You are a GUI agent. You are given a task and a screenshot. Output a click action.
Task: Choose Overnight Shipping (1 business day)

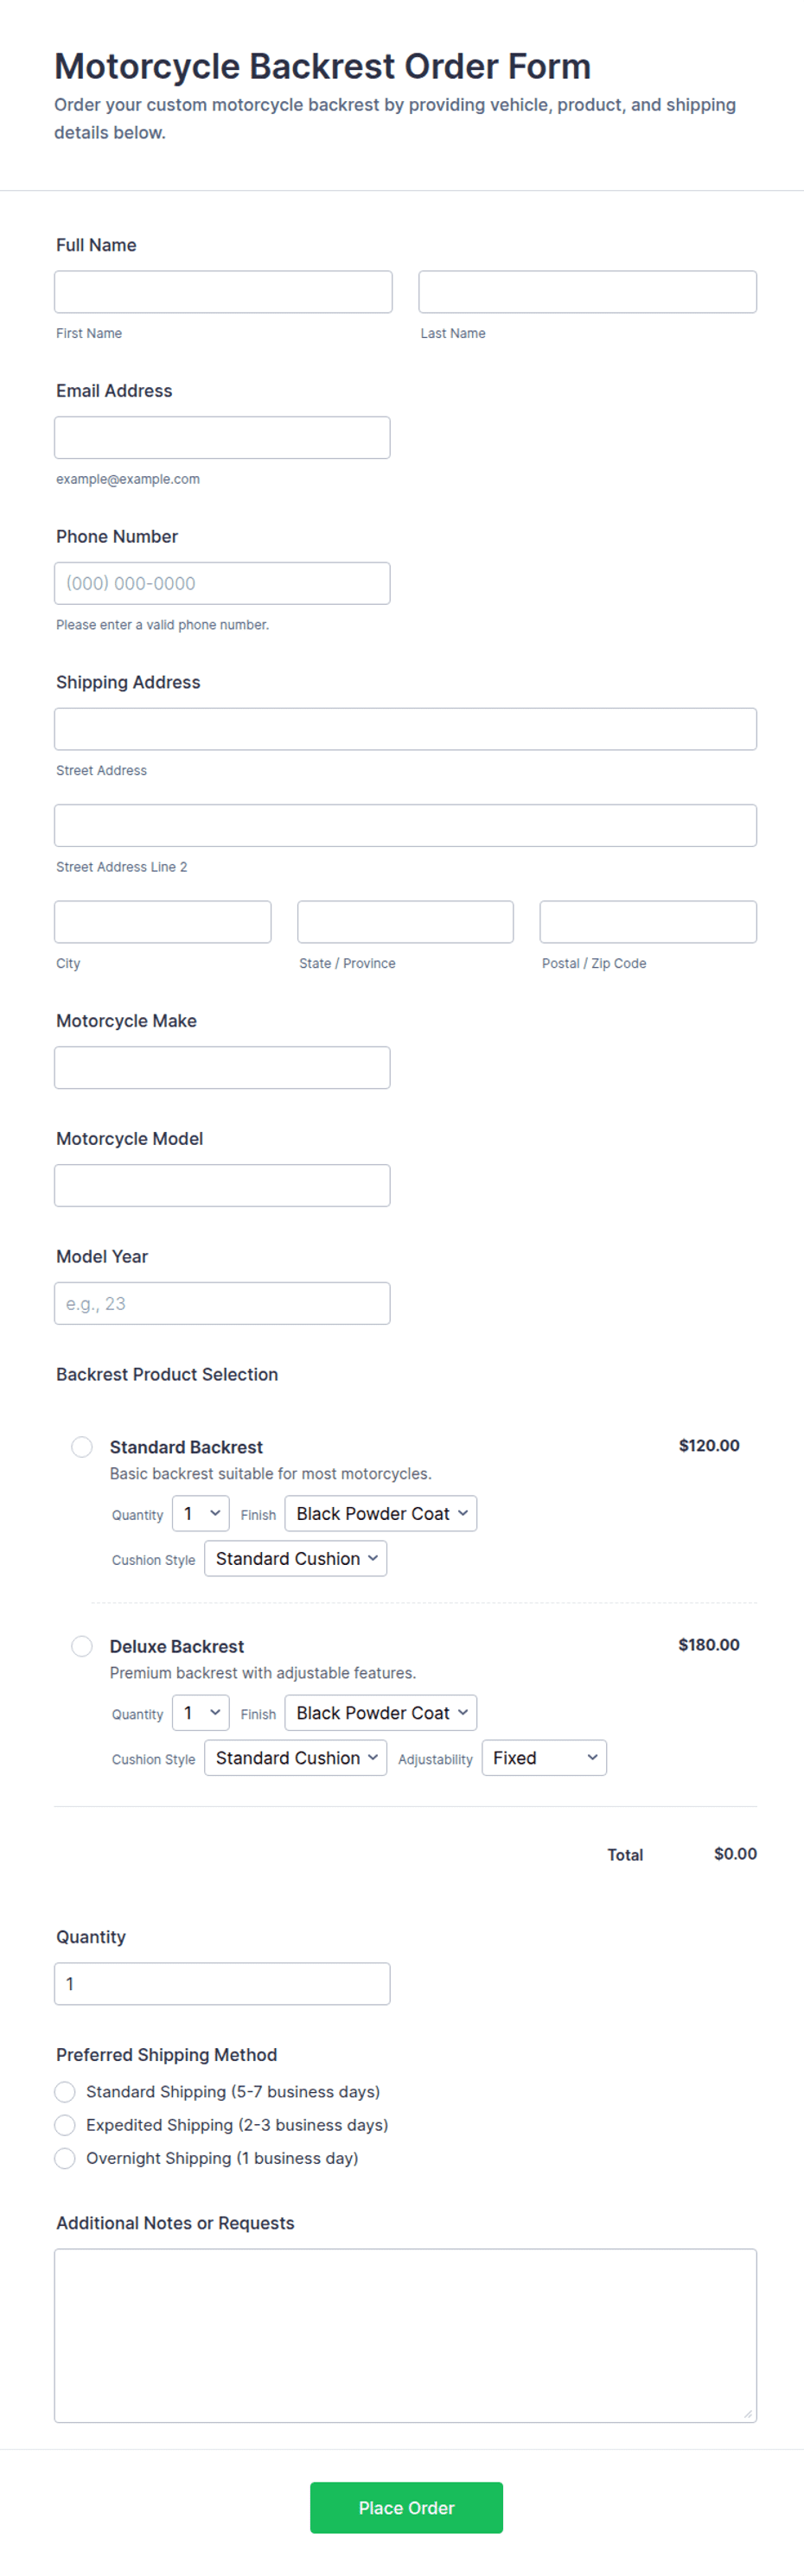[x=65, y=2158]
